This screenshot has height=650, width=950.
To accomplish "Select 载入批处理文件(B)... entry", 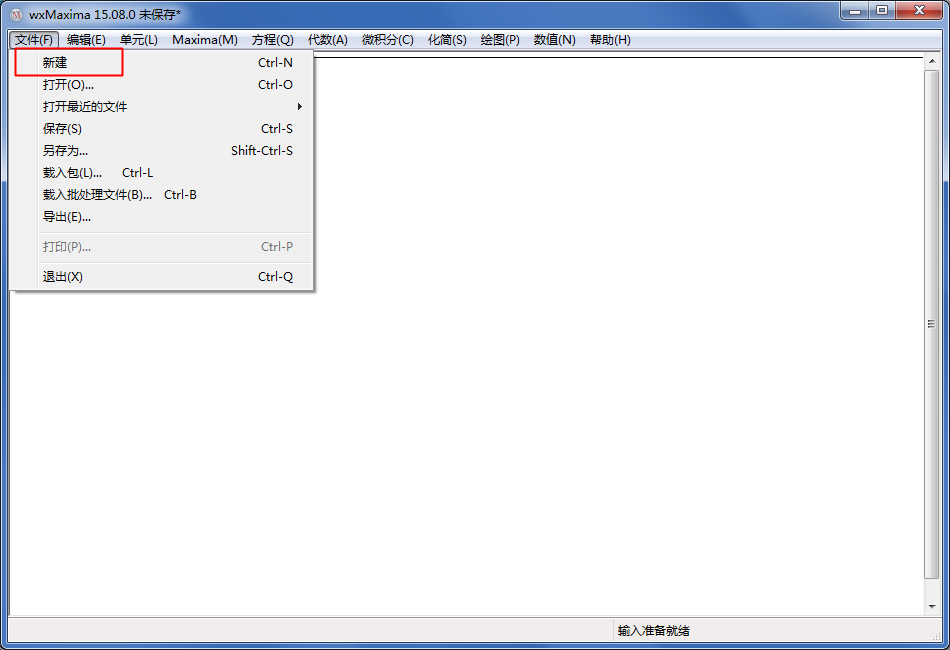I will pyautogui.click(x=162, y=194).
